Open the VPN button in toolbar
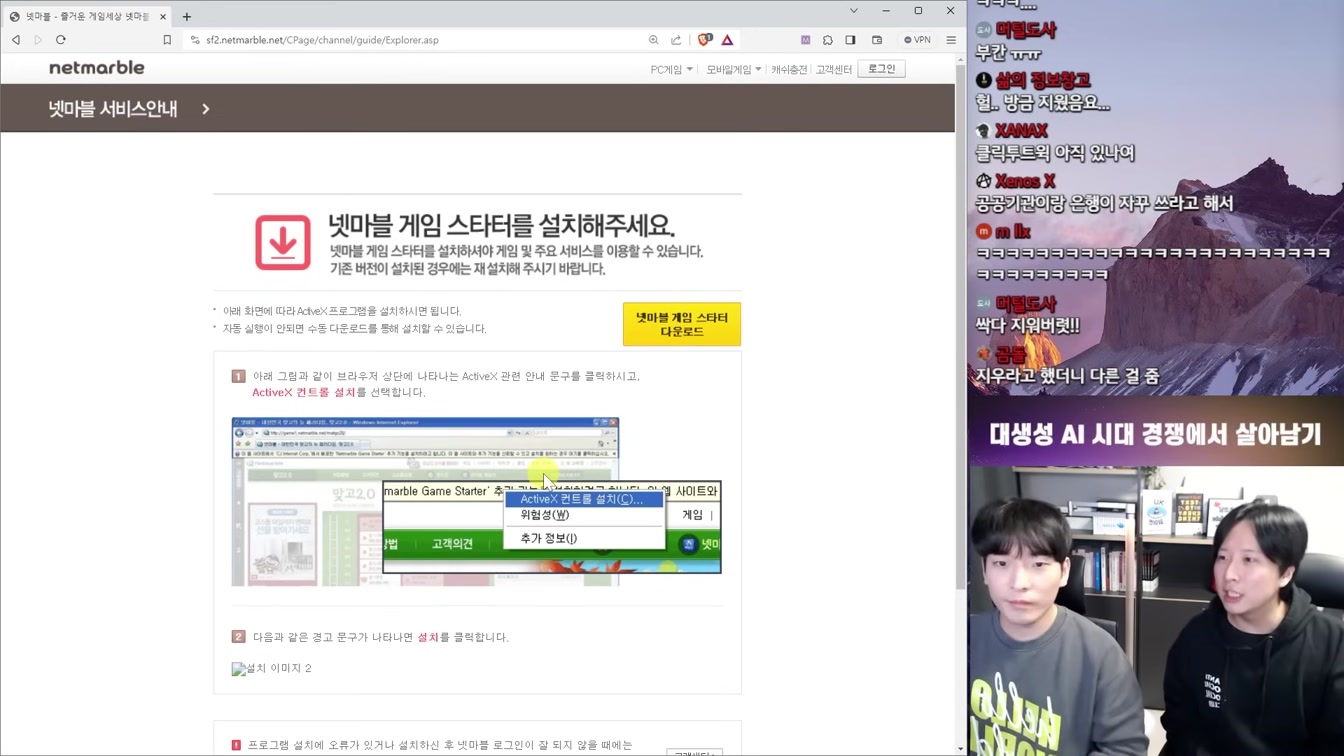 [x=917, y=40]
